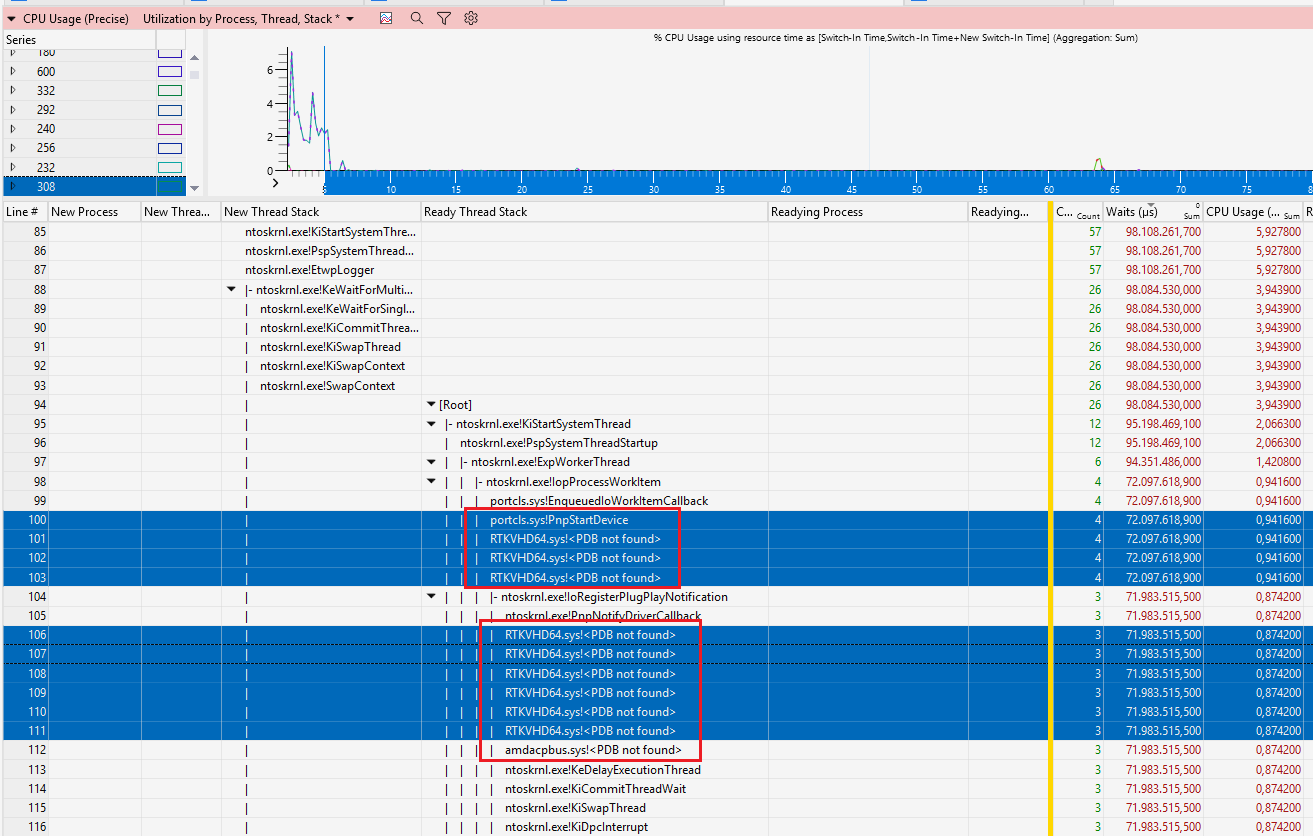Image resolution: width=1313 pixels, height=836 pixels.
Task: Click the color swatch for series 600
Action: point(169,72)
